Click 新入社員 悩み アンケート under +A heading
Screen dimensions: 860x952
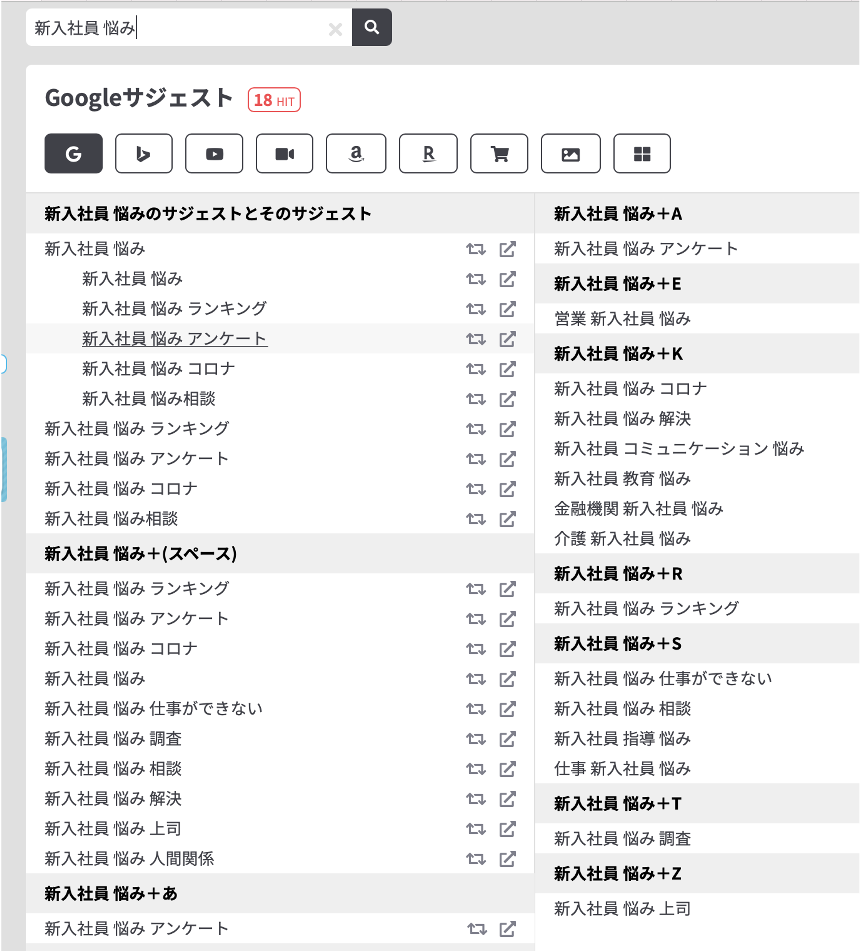pos(646,249)
